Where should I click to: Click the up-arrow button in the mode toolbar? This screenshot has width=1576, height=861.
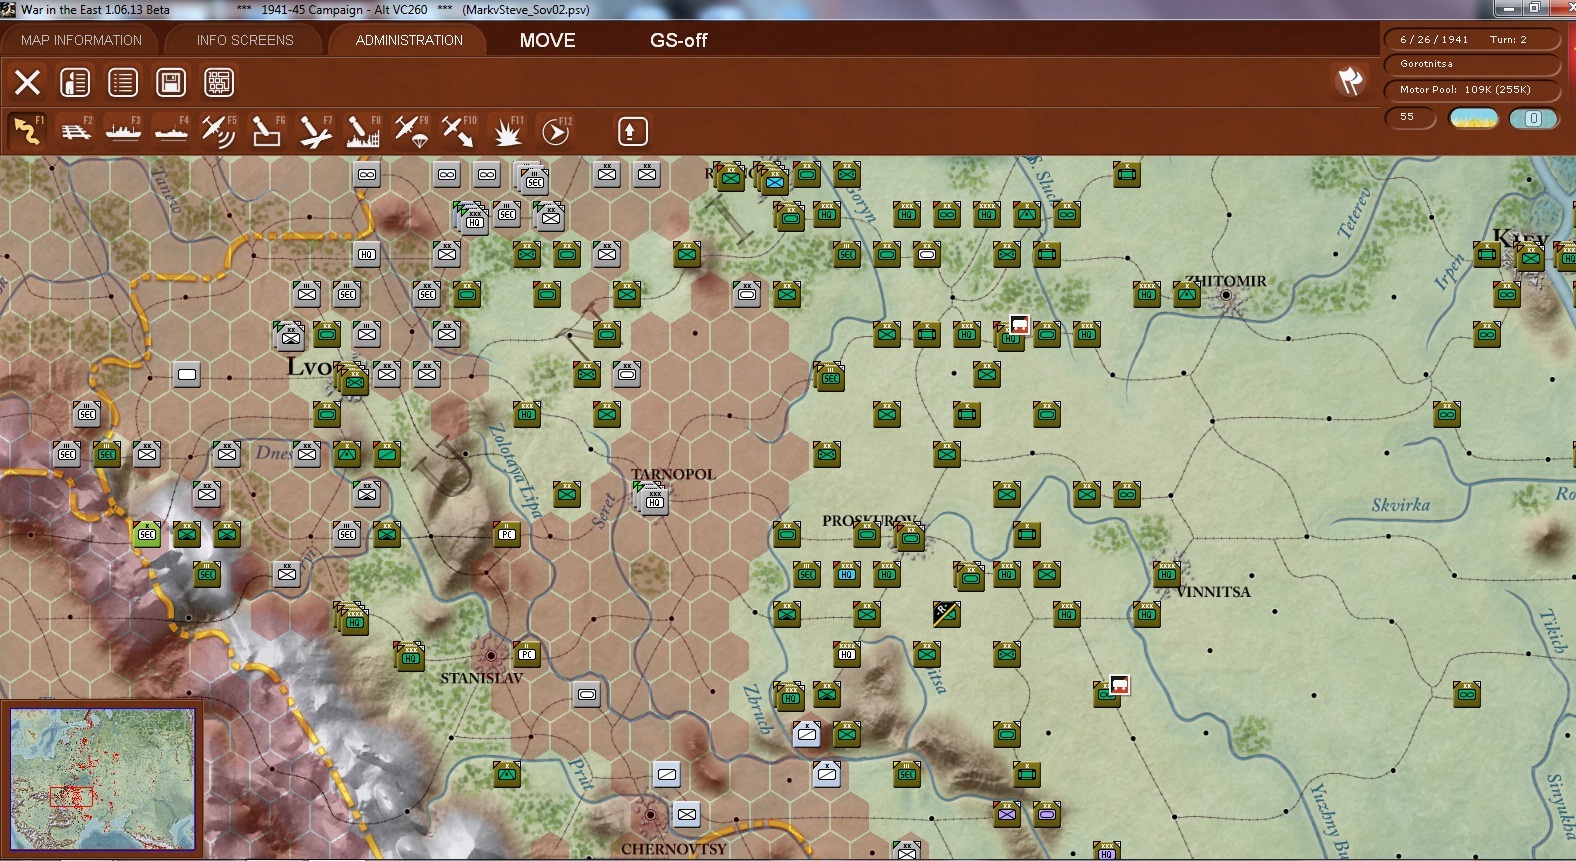click(632, 131)
